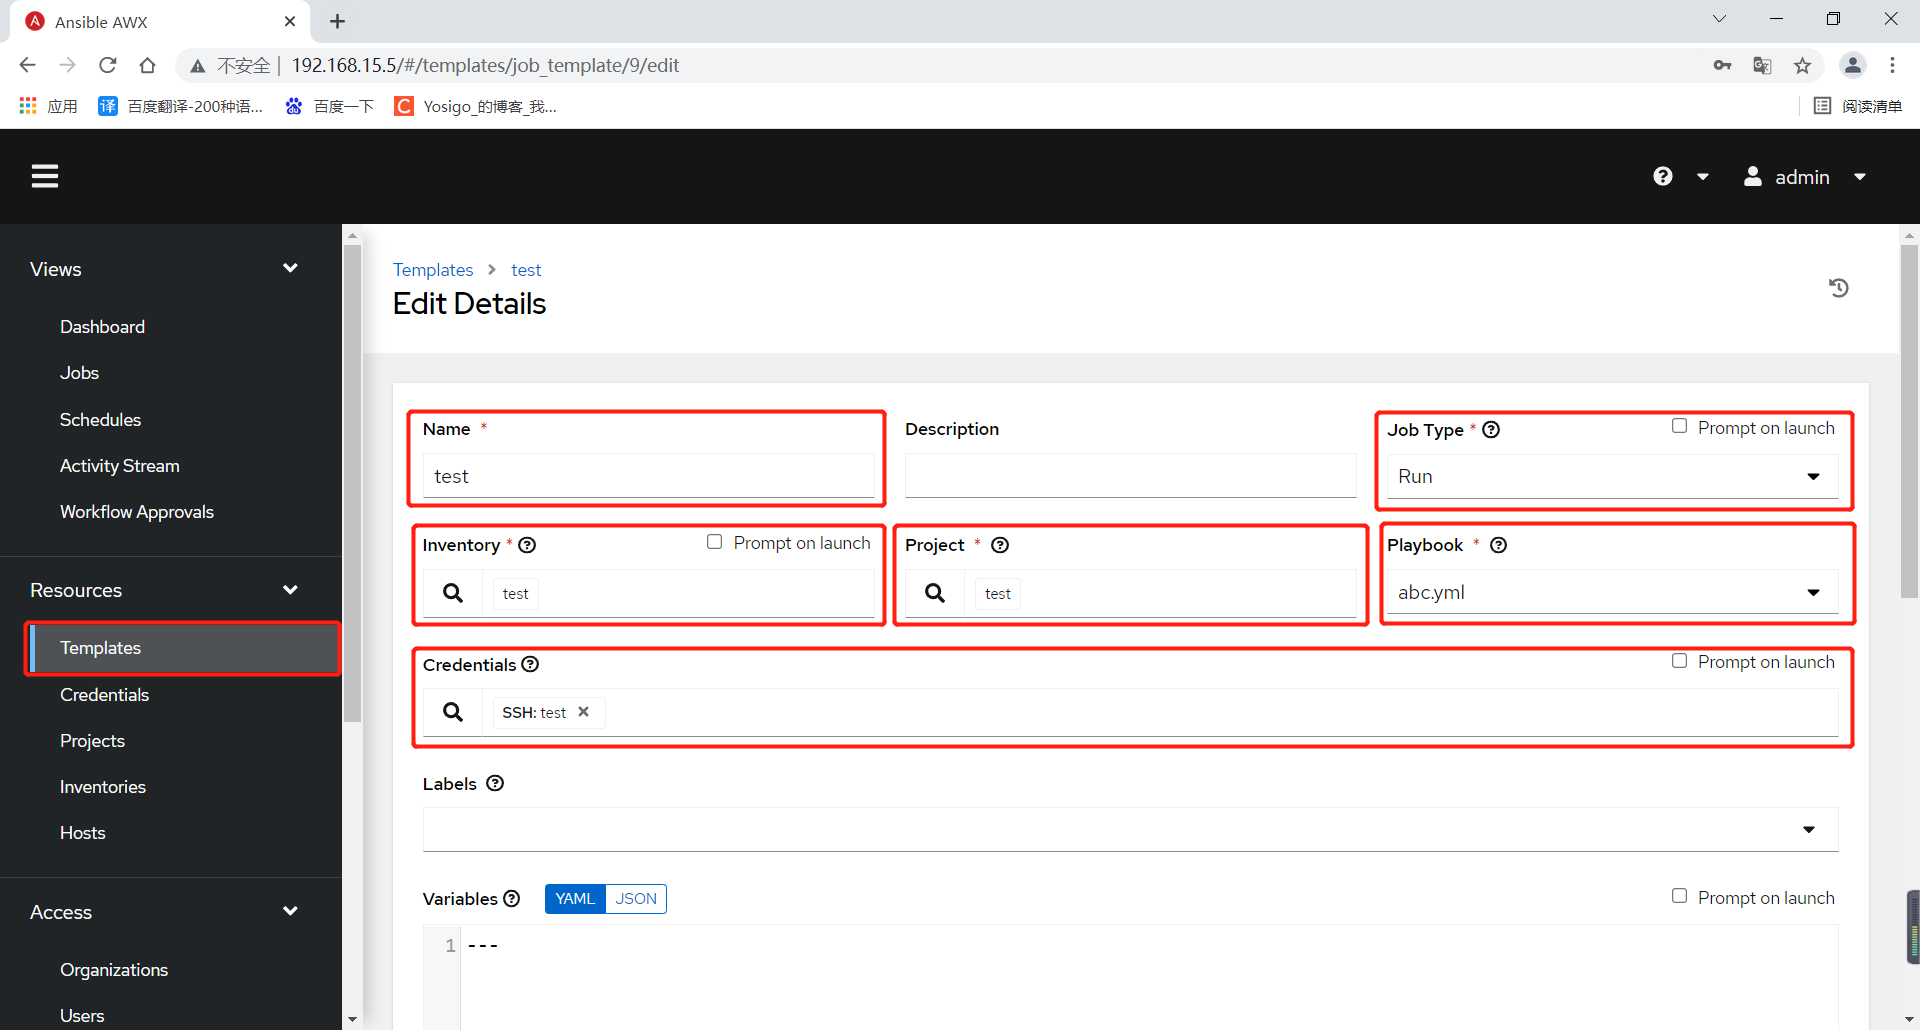The height and width of the screenshot is (1030, 1920).
Task: Enable Credentials Prompt on launch
Action: point(1679,661)
